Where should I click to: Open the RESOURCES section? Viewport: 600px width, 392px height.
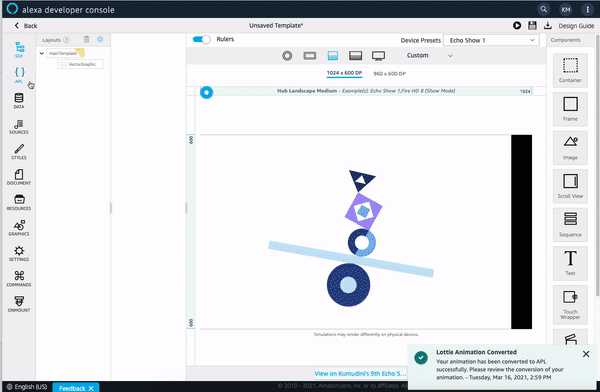[x=19, y=203]
